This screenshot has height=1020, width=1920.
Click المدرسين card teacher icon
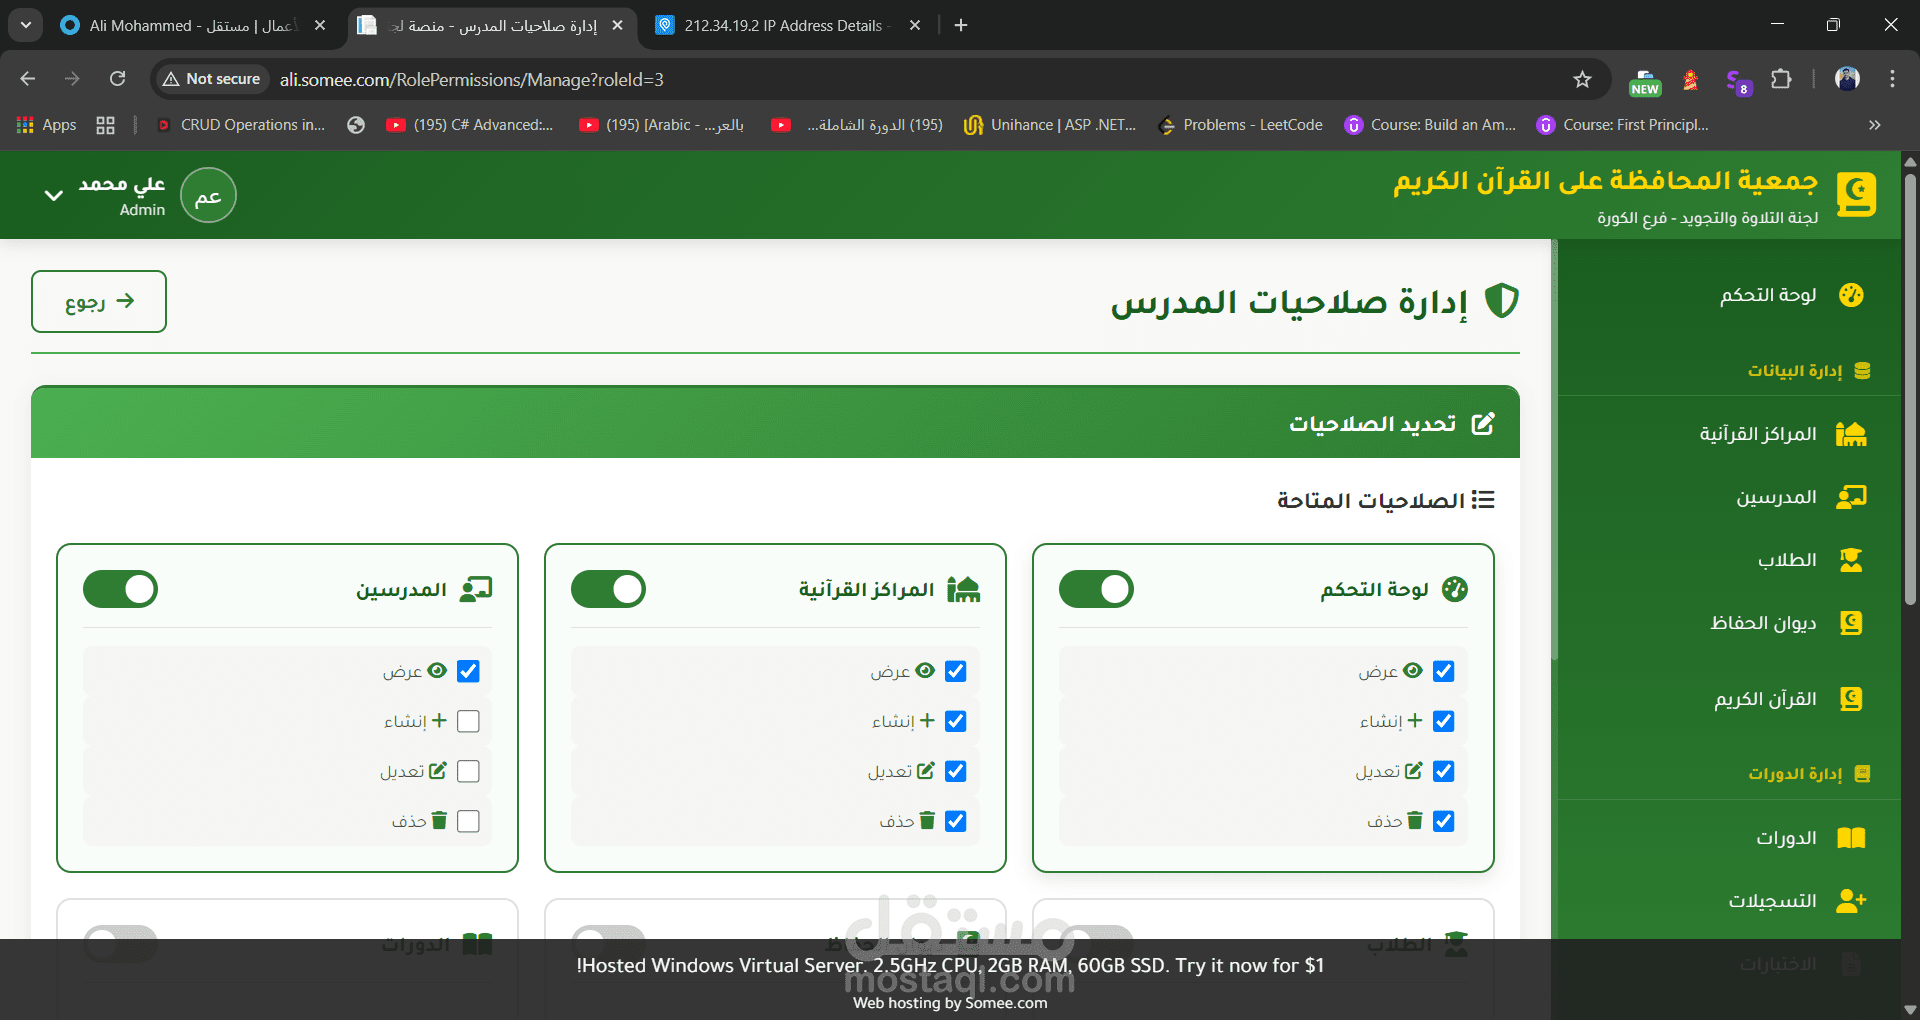tap(476, 589)
